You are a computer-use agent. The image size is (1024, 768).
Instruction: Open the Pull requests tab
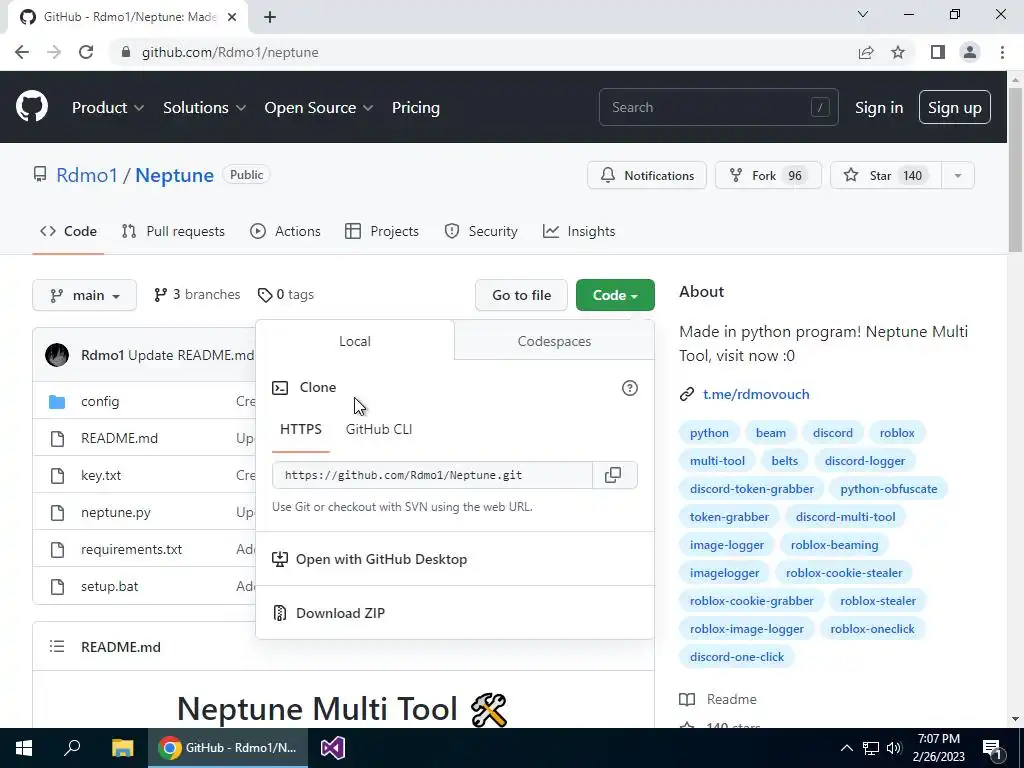point(173,231)
